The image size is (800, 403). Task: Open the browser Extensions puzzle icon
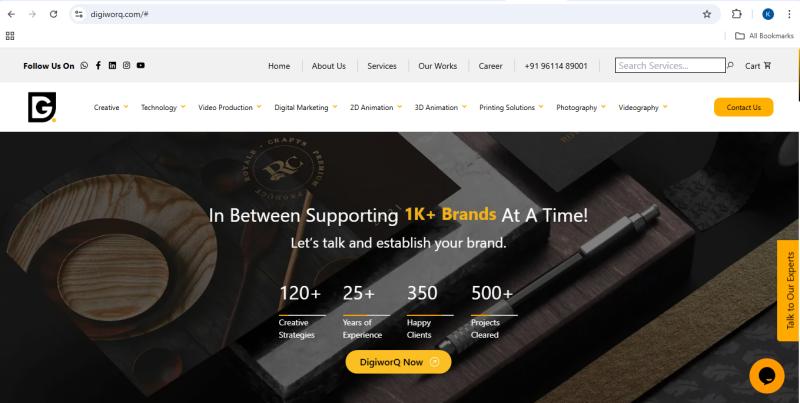tap(736, 14)
